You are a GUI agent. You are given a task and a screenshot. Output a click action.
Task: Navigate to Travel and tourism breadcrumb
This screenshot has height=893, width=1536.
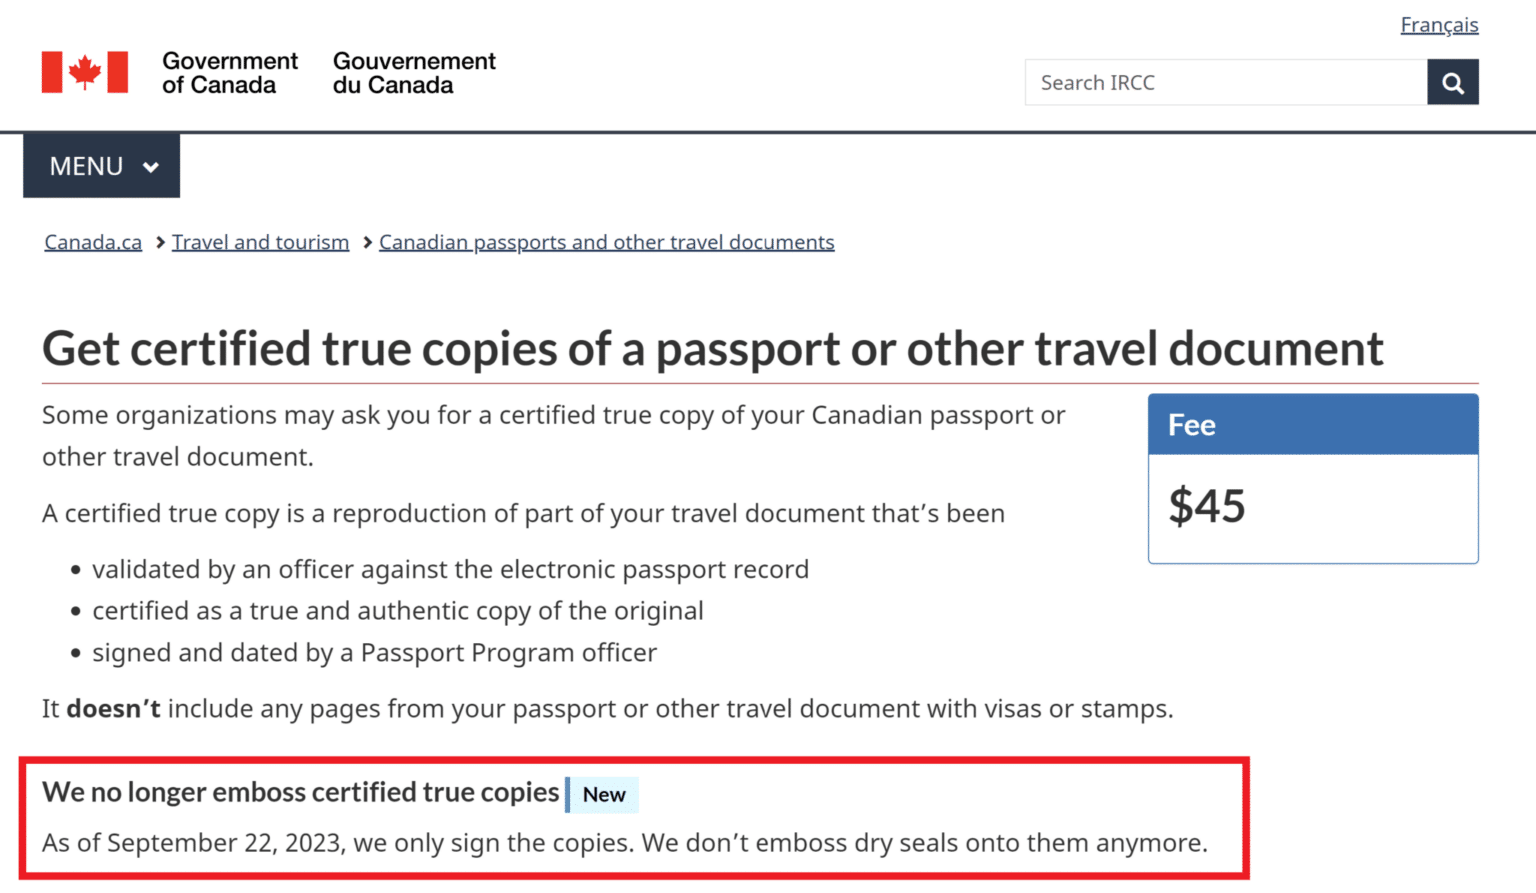260,242
